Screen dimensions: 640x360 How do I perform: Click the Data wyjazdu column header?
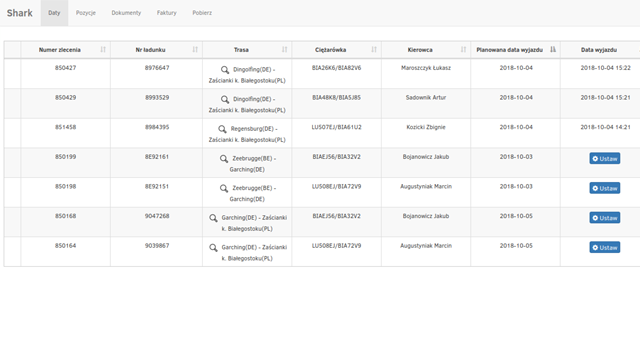pos(599,50)
